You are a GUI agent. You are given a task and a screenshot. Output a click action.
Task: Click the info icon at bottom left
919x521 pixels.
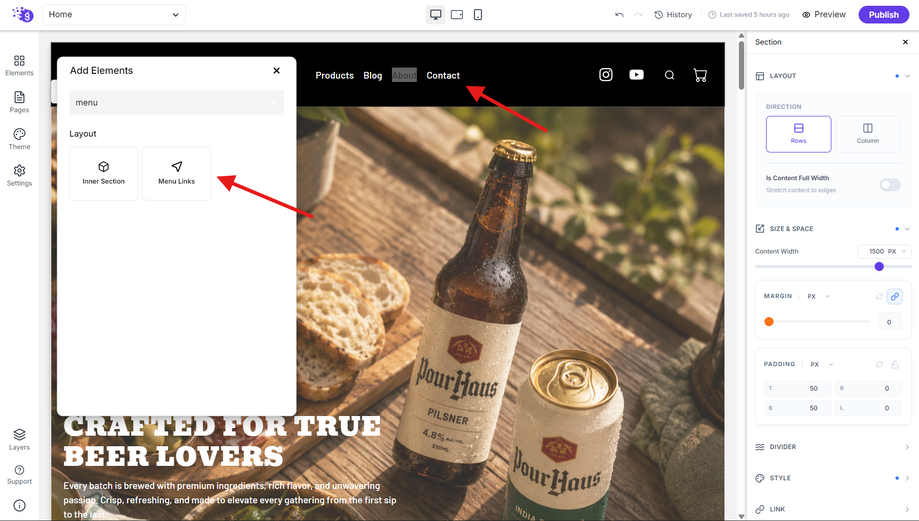coord(19,506)
